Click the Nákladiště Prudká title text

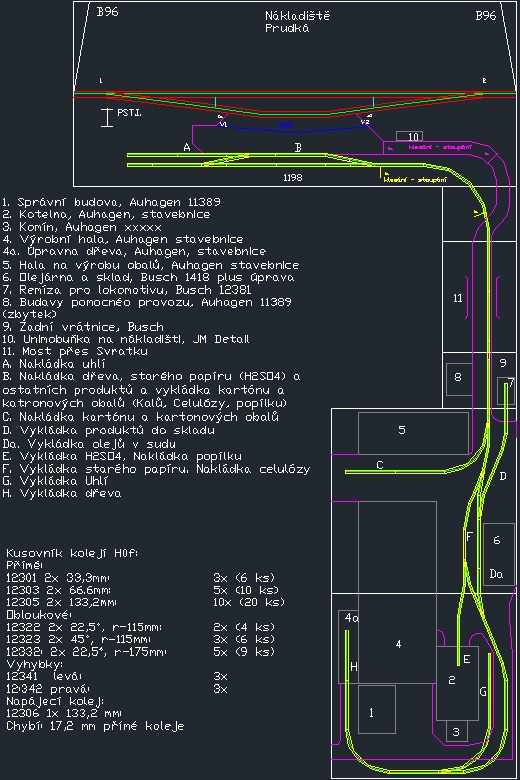click(x=297, y=22)
